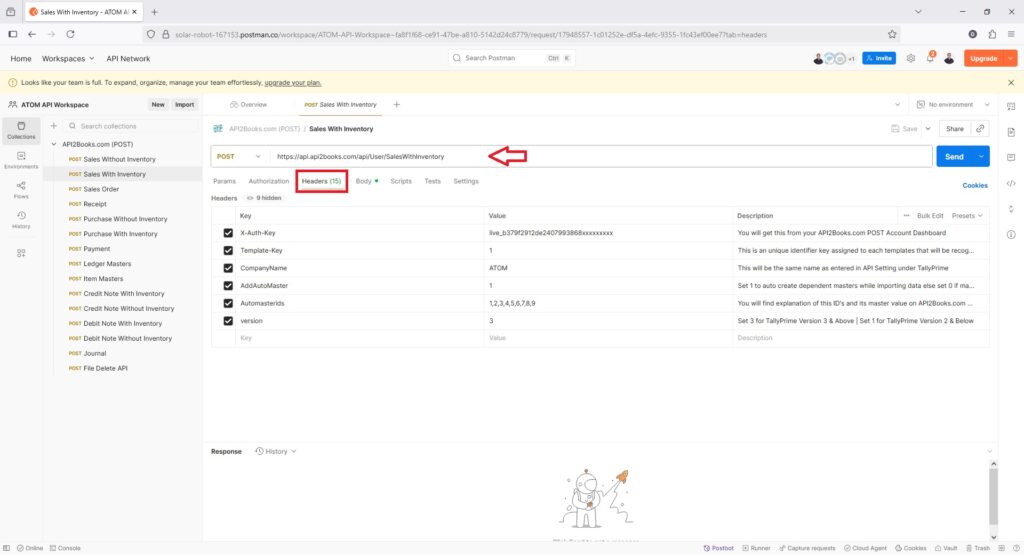
Task: Open the Runner in the status bar
Action: point(756,548)
